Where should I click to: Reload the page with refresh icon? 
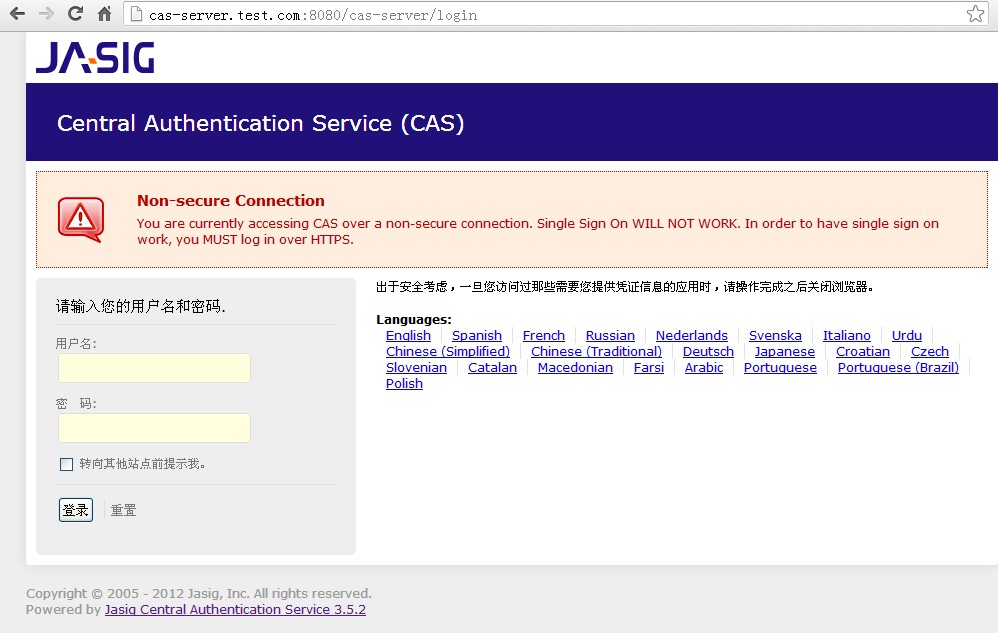pyautogui.click(x=76, y=13)
